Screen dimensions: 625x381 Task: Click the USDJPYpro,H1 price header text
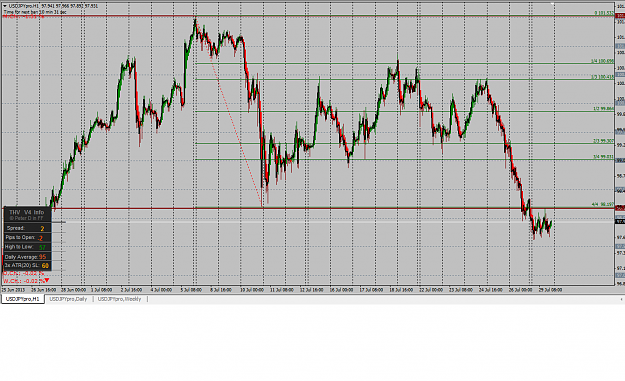coord(53,6)
